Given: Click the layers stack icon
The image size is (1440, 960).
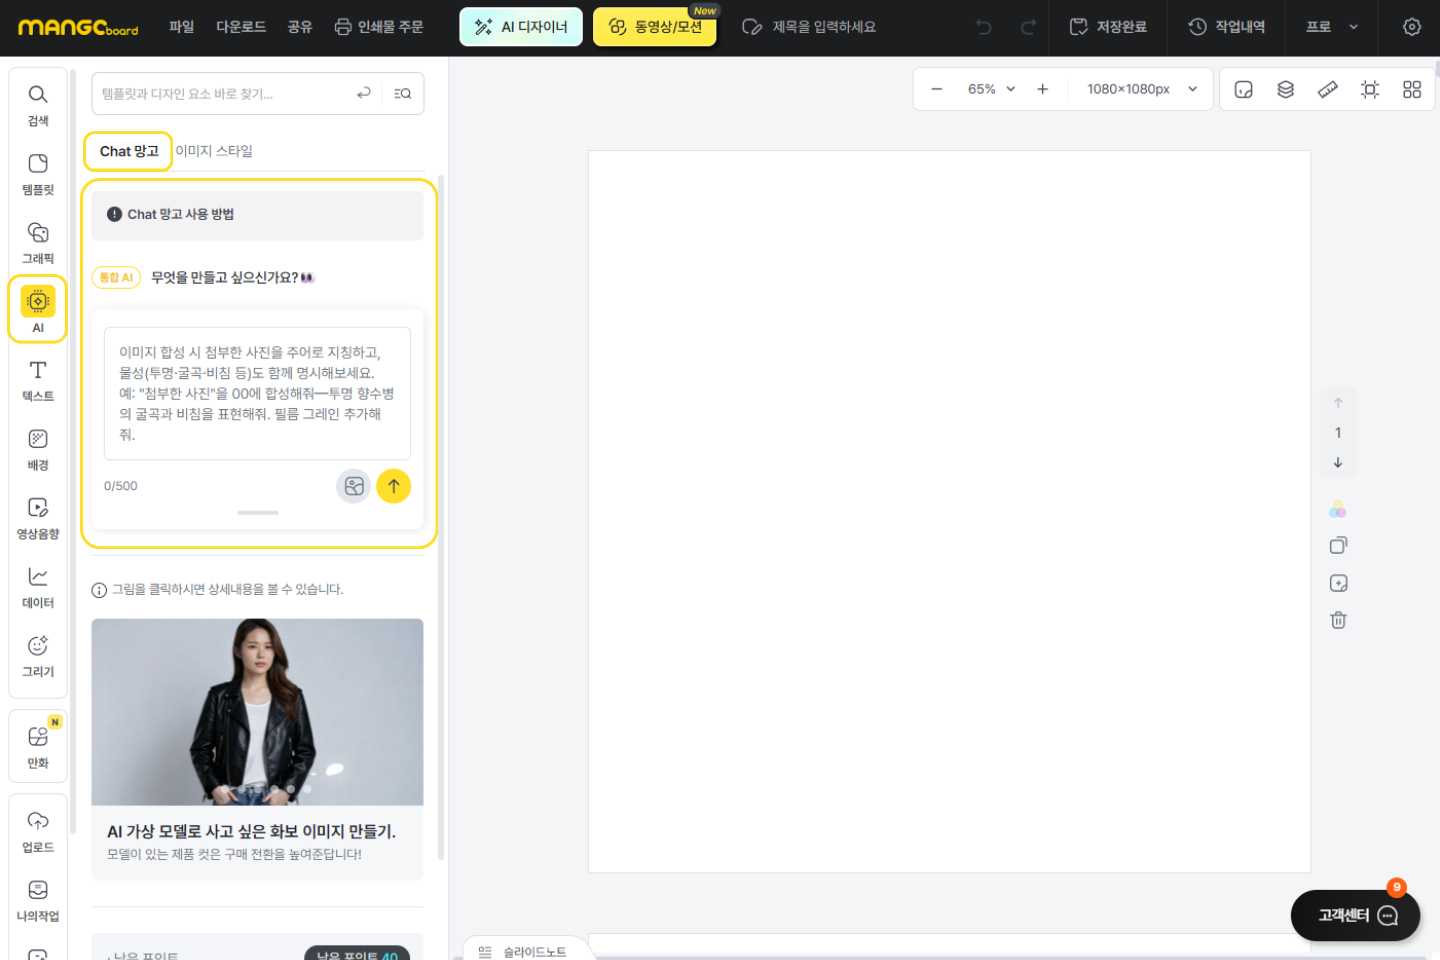Looking at the screenshot, I should [x=1285, y=90].
